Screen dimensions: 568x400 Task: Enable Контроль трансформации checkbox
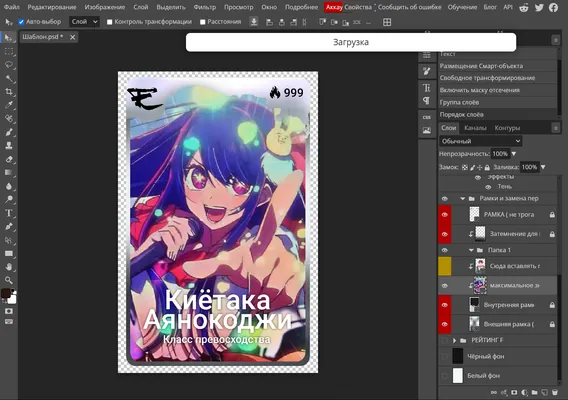click(x=109, y=22)
